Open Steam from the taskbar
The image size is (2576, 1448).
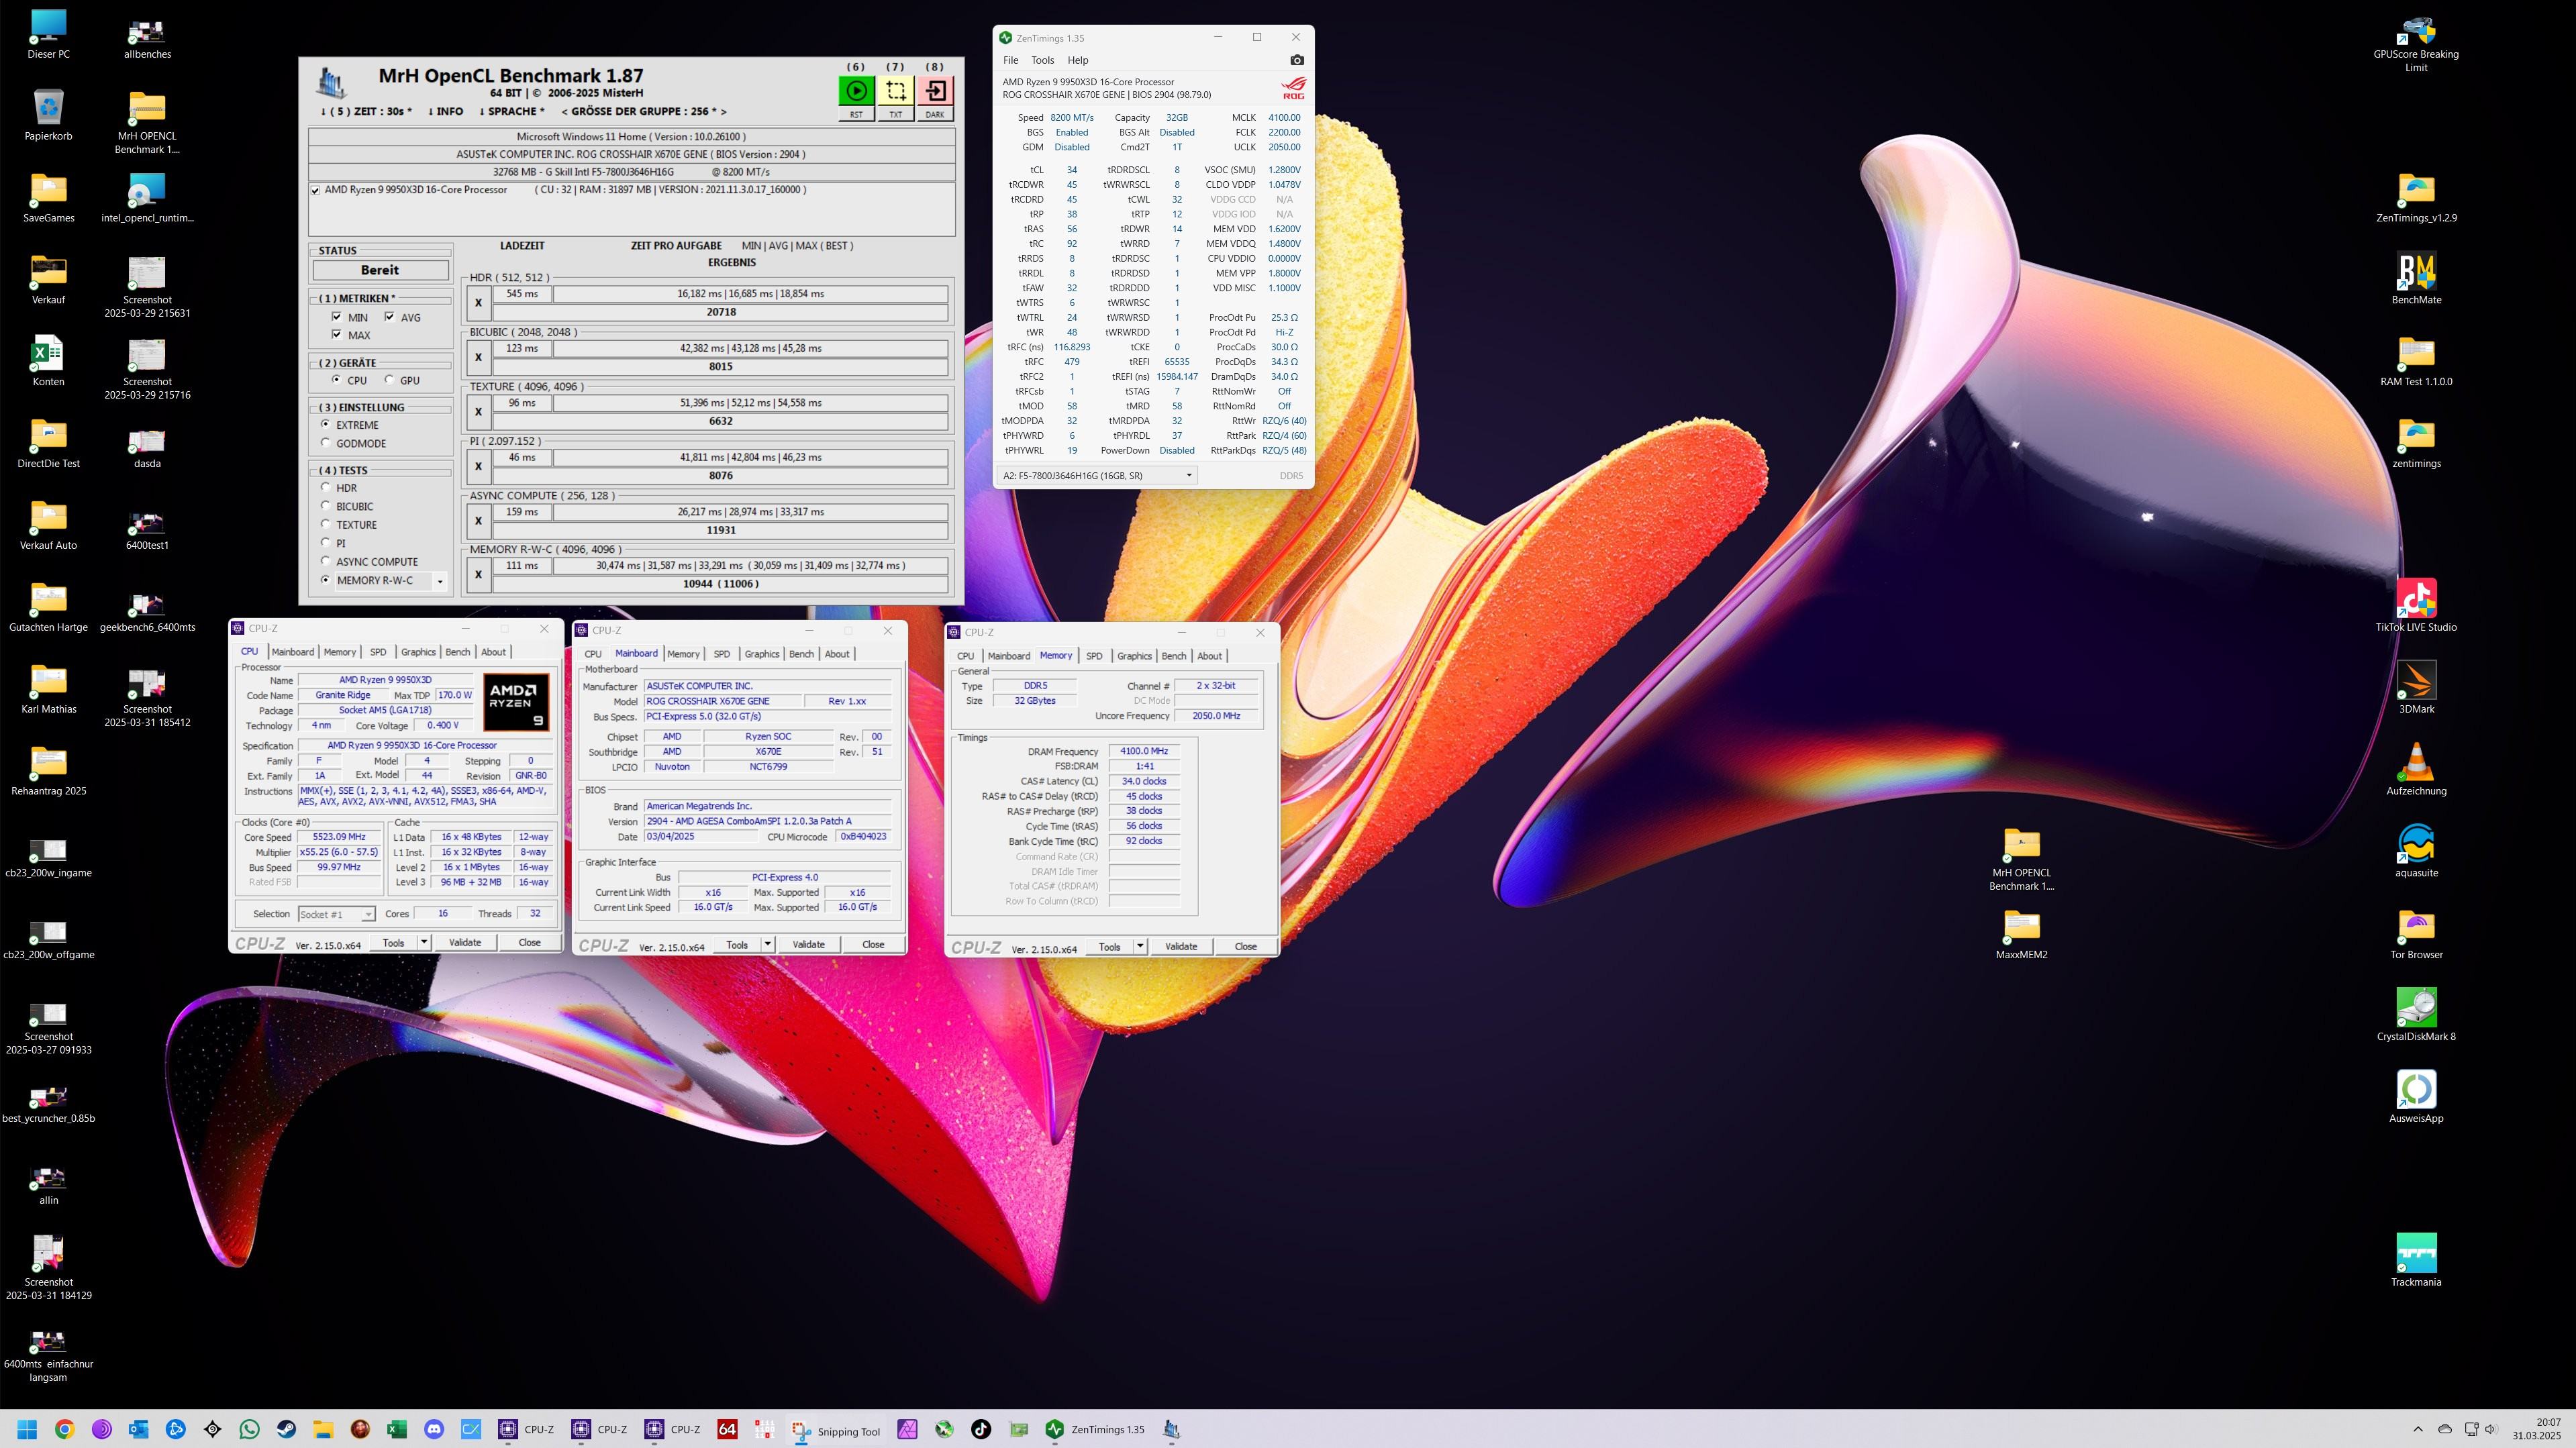[286, 1429]
